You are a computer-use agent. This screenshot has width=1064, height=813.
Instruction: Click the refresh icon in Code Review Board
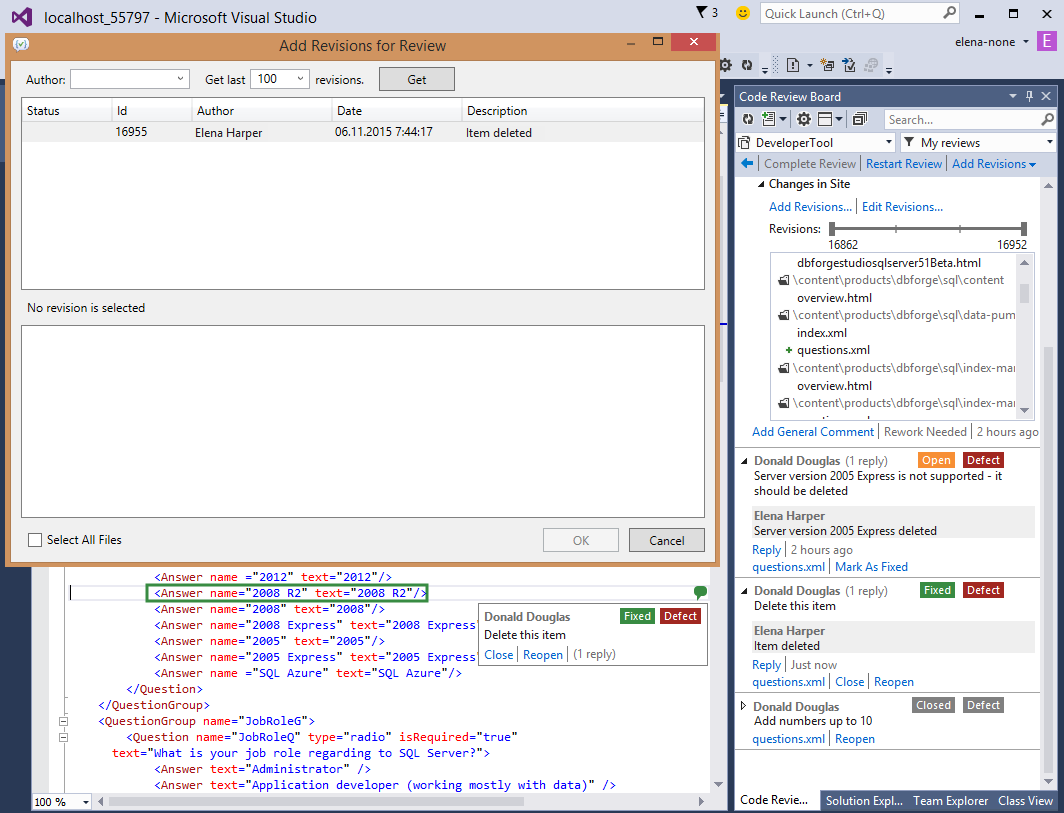point(747,120)
